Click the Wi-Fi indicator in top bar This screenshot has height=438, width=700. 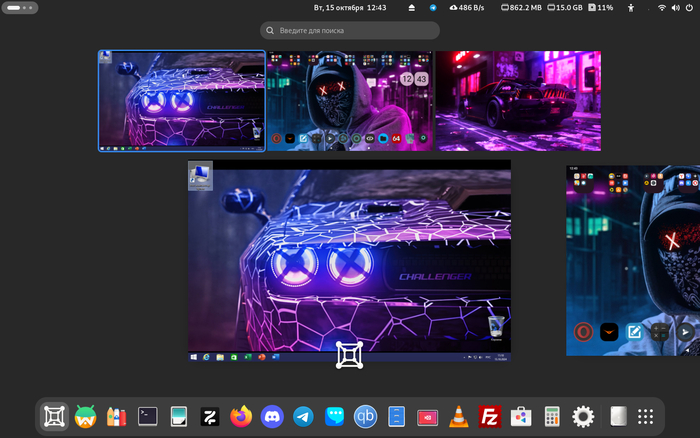(662, 8)
